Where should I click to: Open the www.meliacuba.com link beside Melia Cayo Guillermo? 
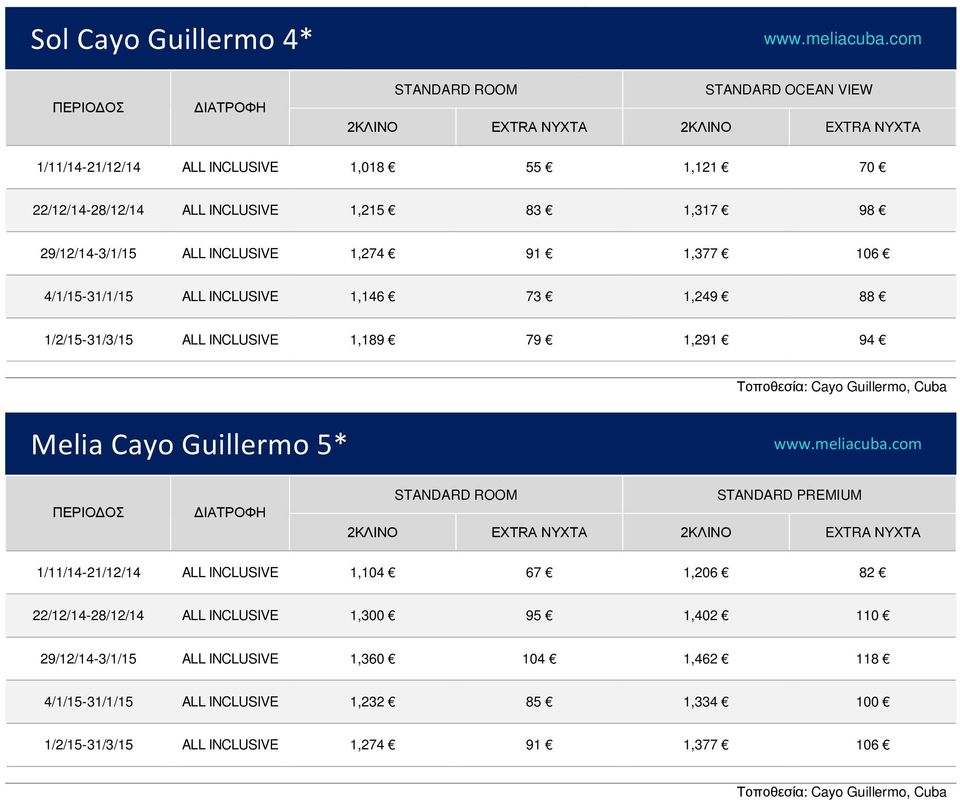click(847, 444)
